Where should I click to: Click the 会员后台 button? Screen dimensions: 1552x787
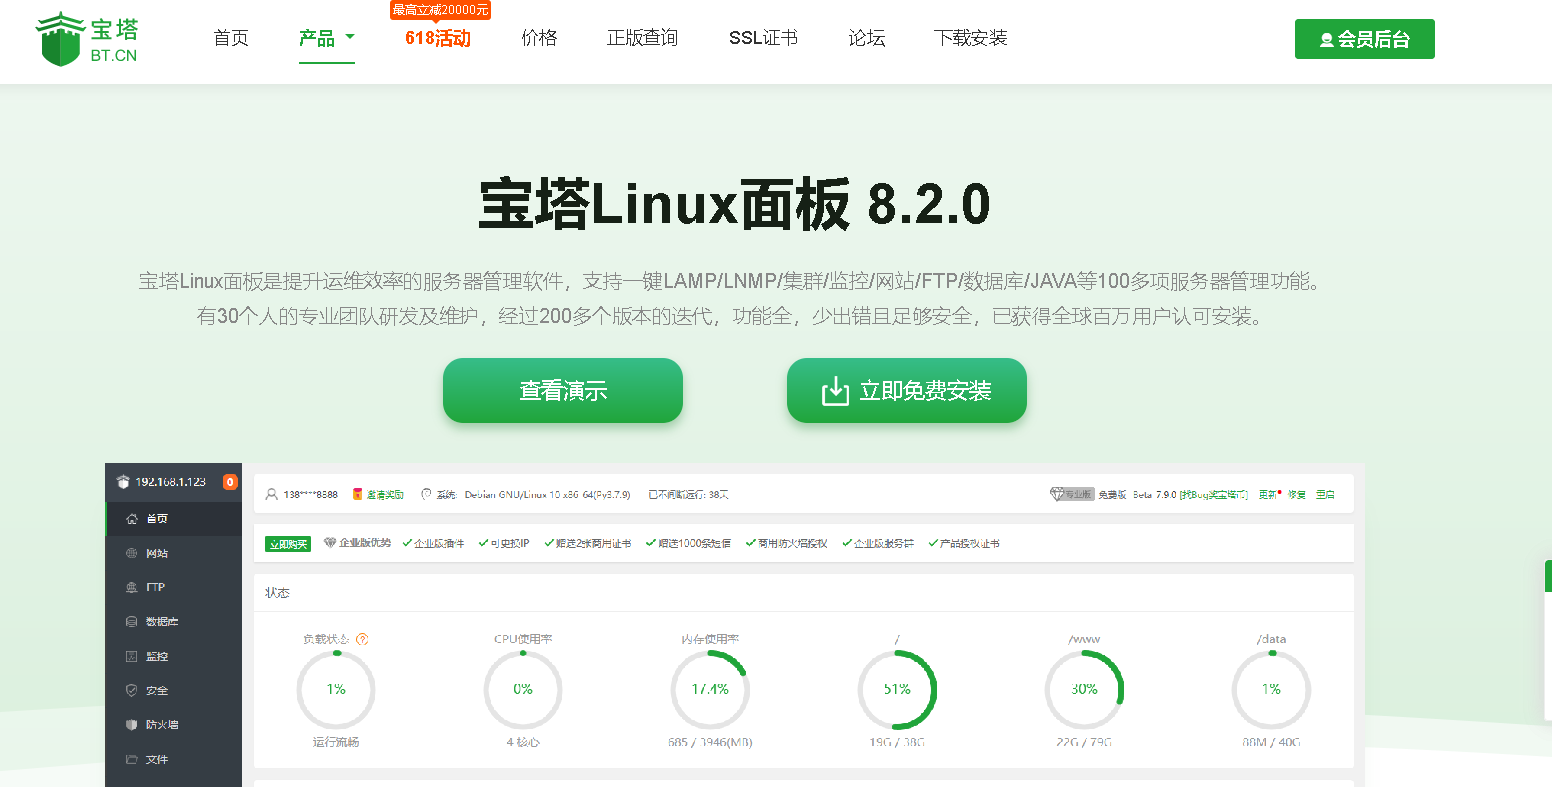click(x=1364, y=39)
